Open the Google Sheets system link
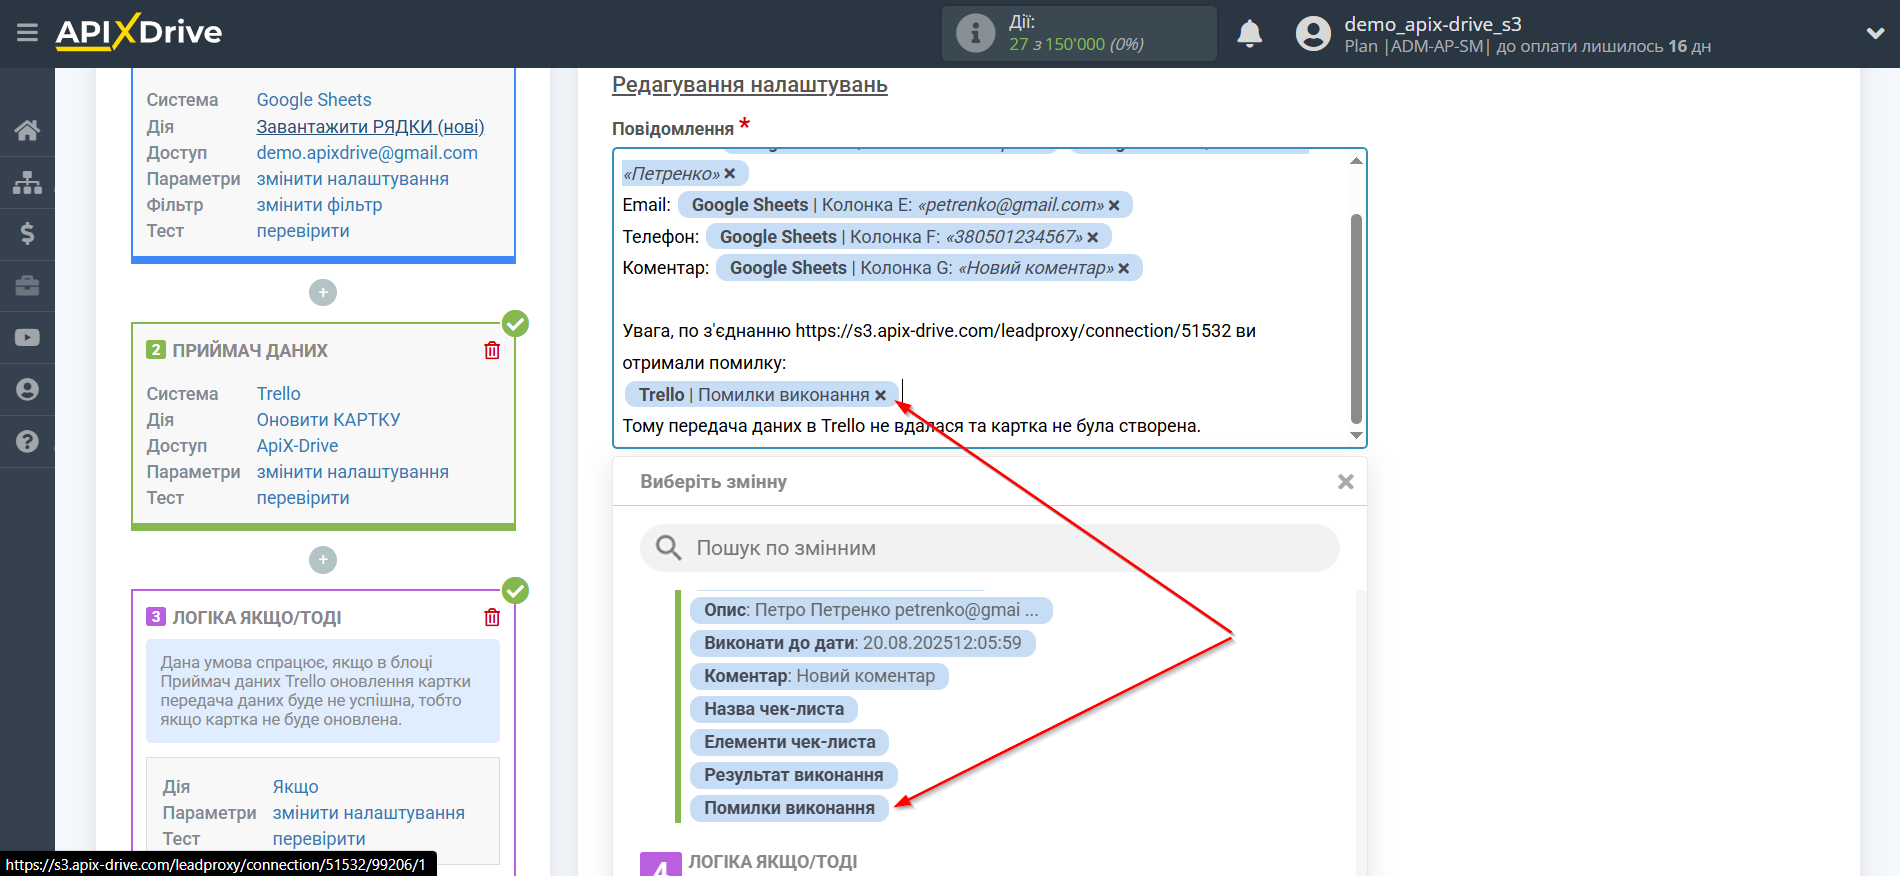Viewport: 1900px width, 876px height. tap(314, 100)
